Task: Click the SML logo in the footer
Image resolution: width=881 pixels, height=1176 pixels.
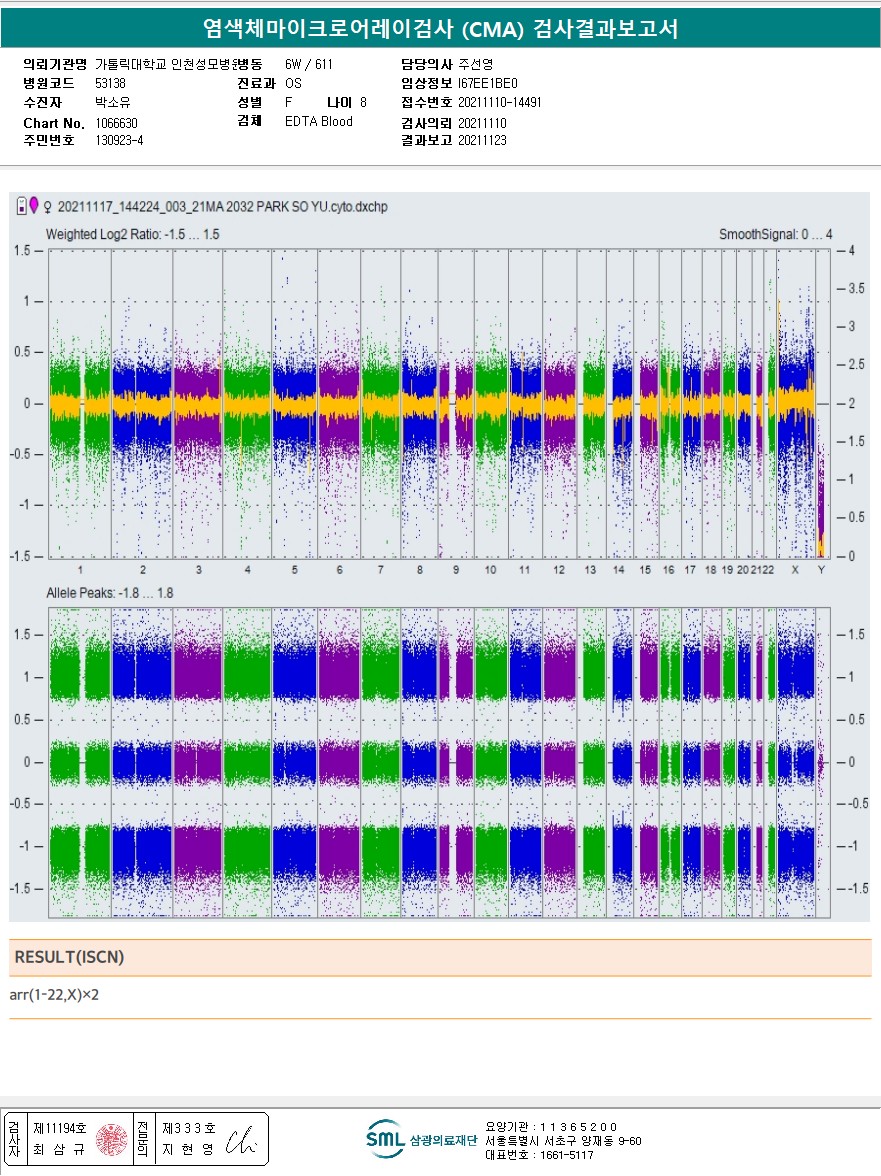Action: click(385, 1138)
